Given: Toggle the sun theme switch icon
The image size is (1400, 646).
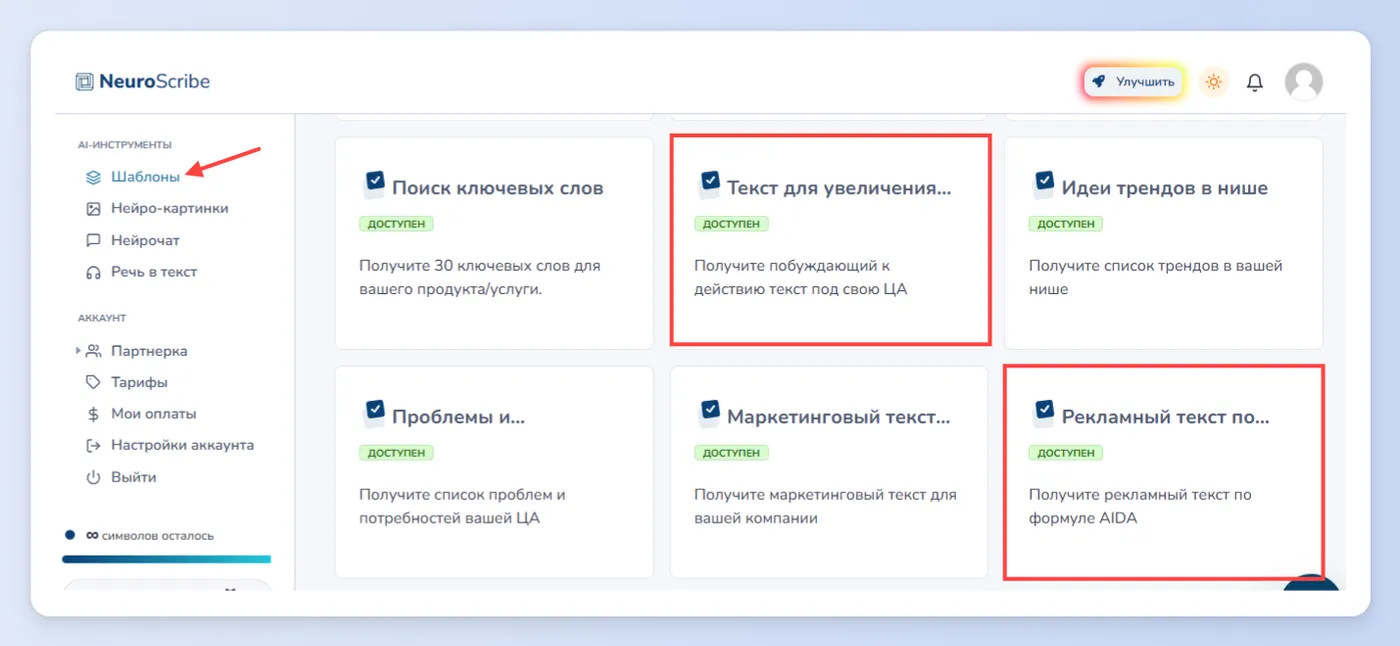Looking at the screenshot, I should click(x=1213, y=82).
